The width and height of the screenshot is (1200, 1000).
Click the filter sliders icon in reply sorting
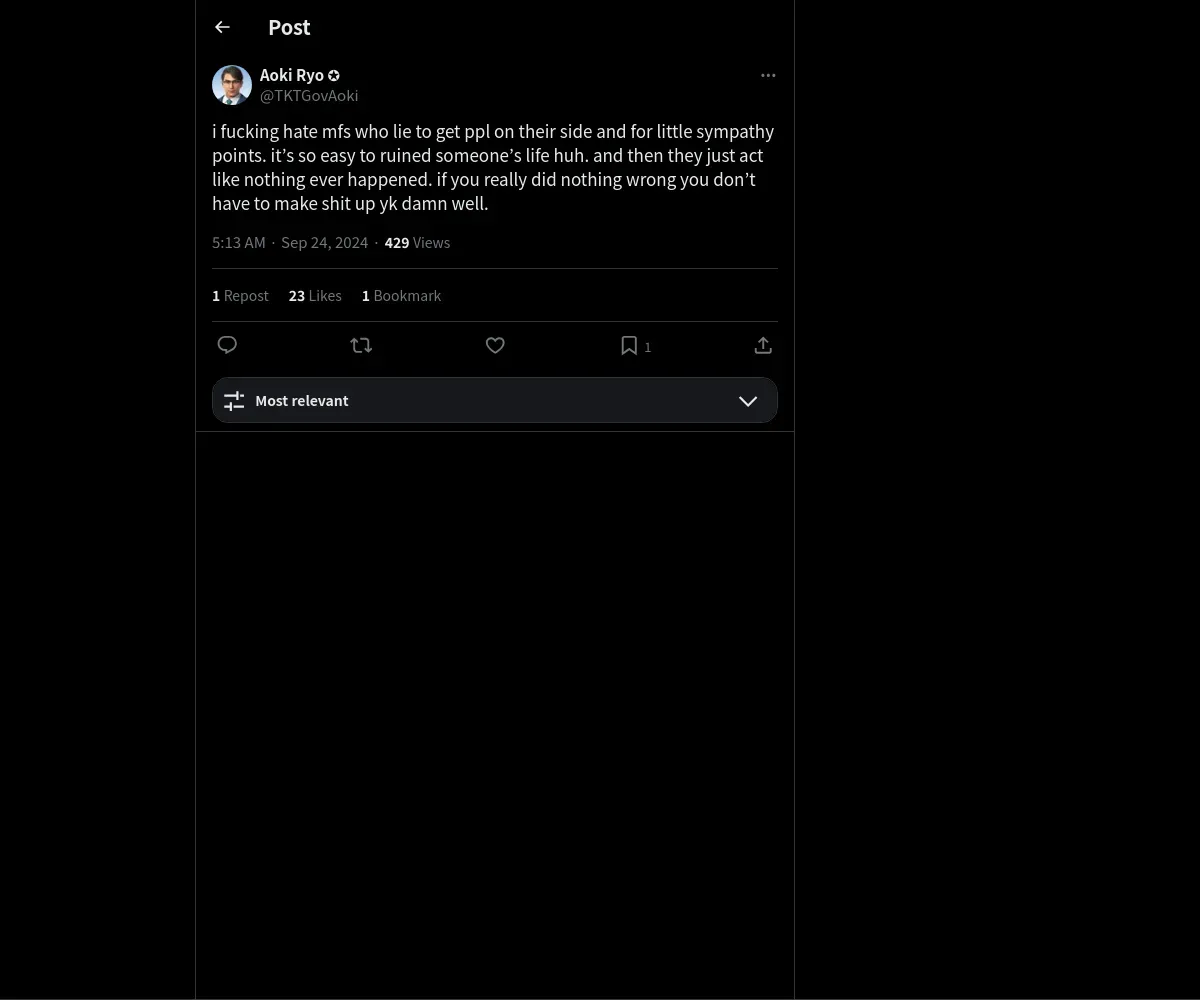click(x=234, y=401)
